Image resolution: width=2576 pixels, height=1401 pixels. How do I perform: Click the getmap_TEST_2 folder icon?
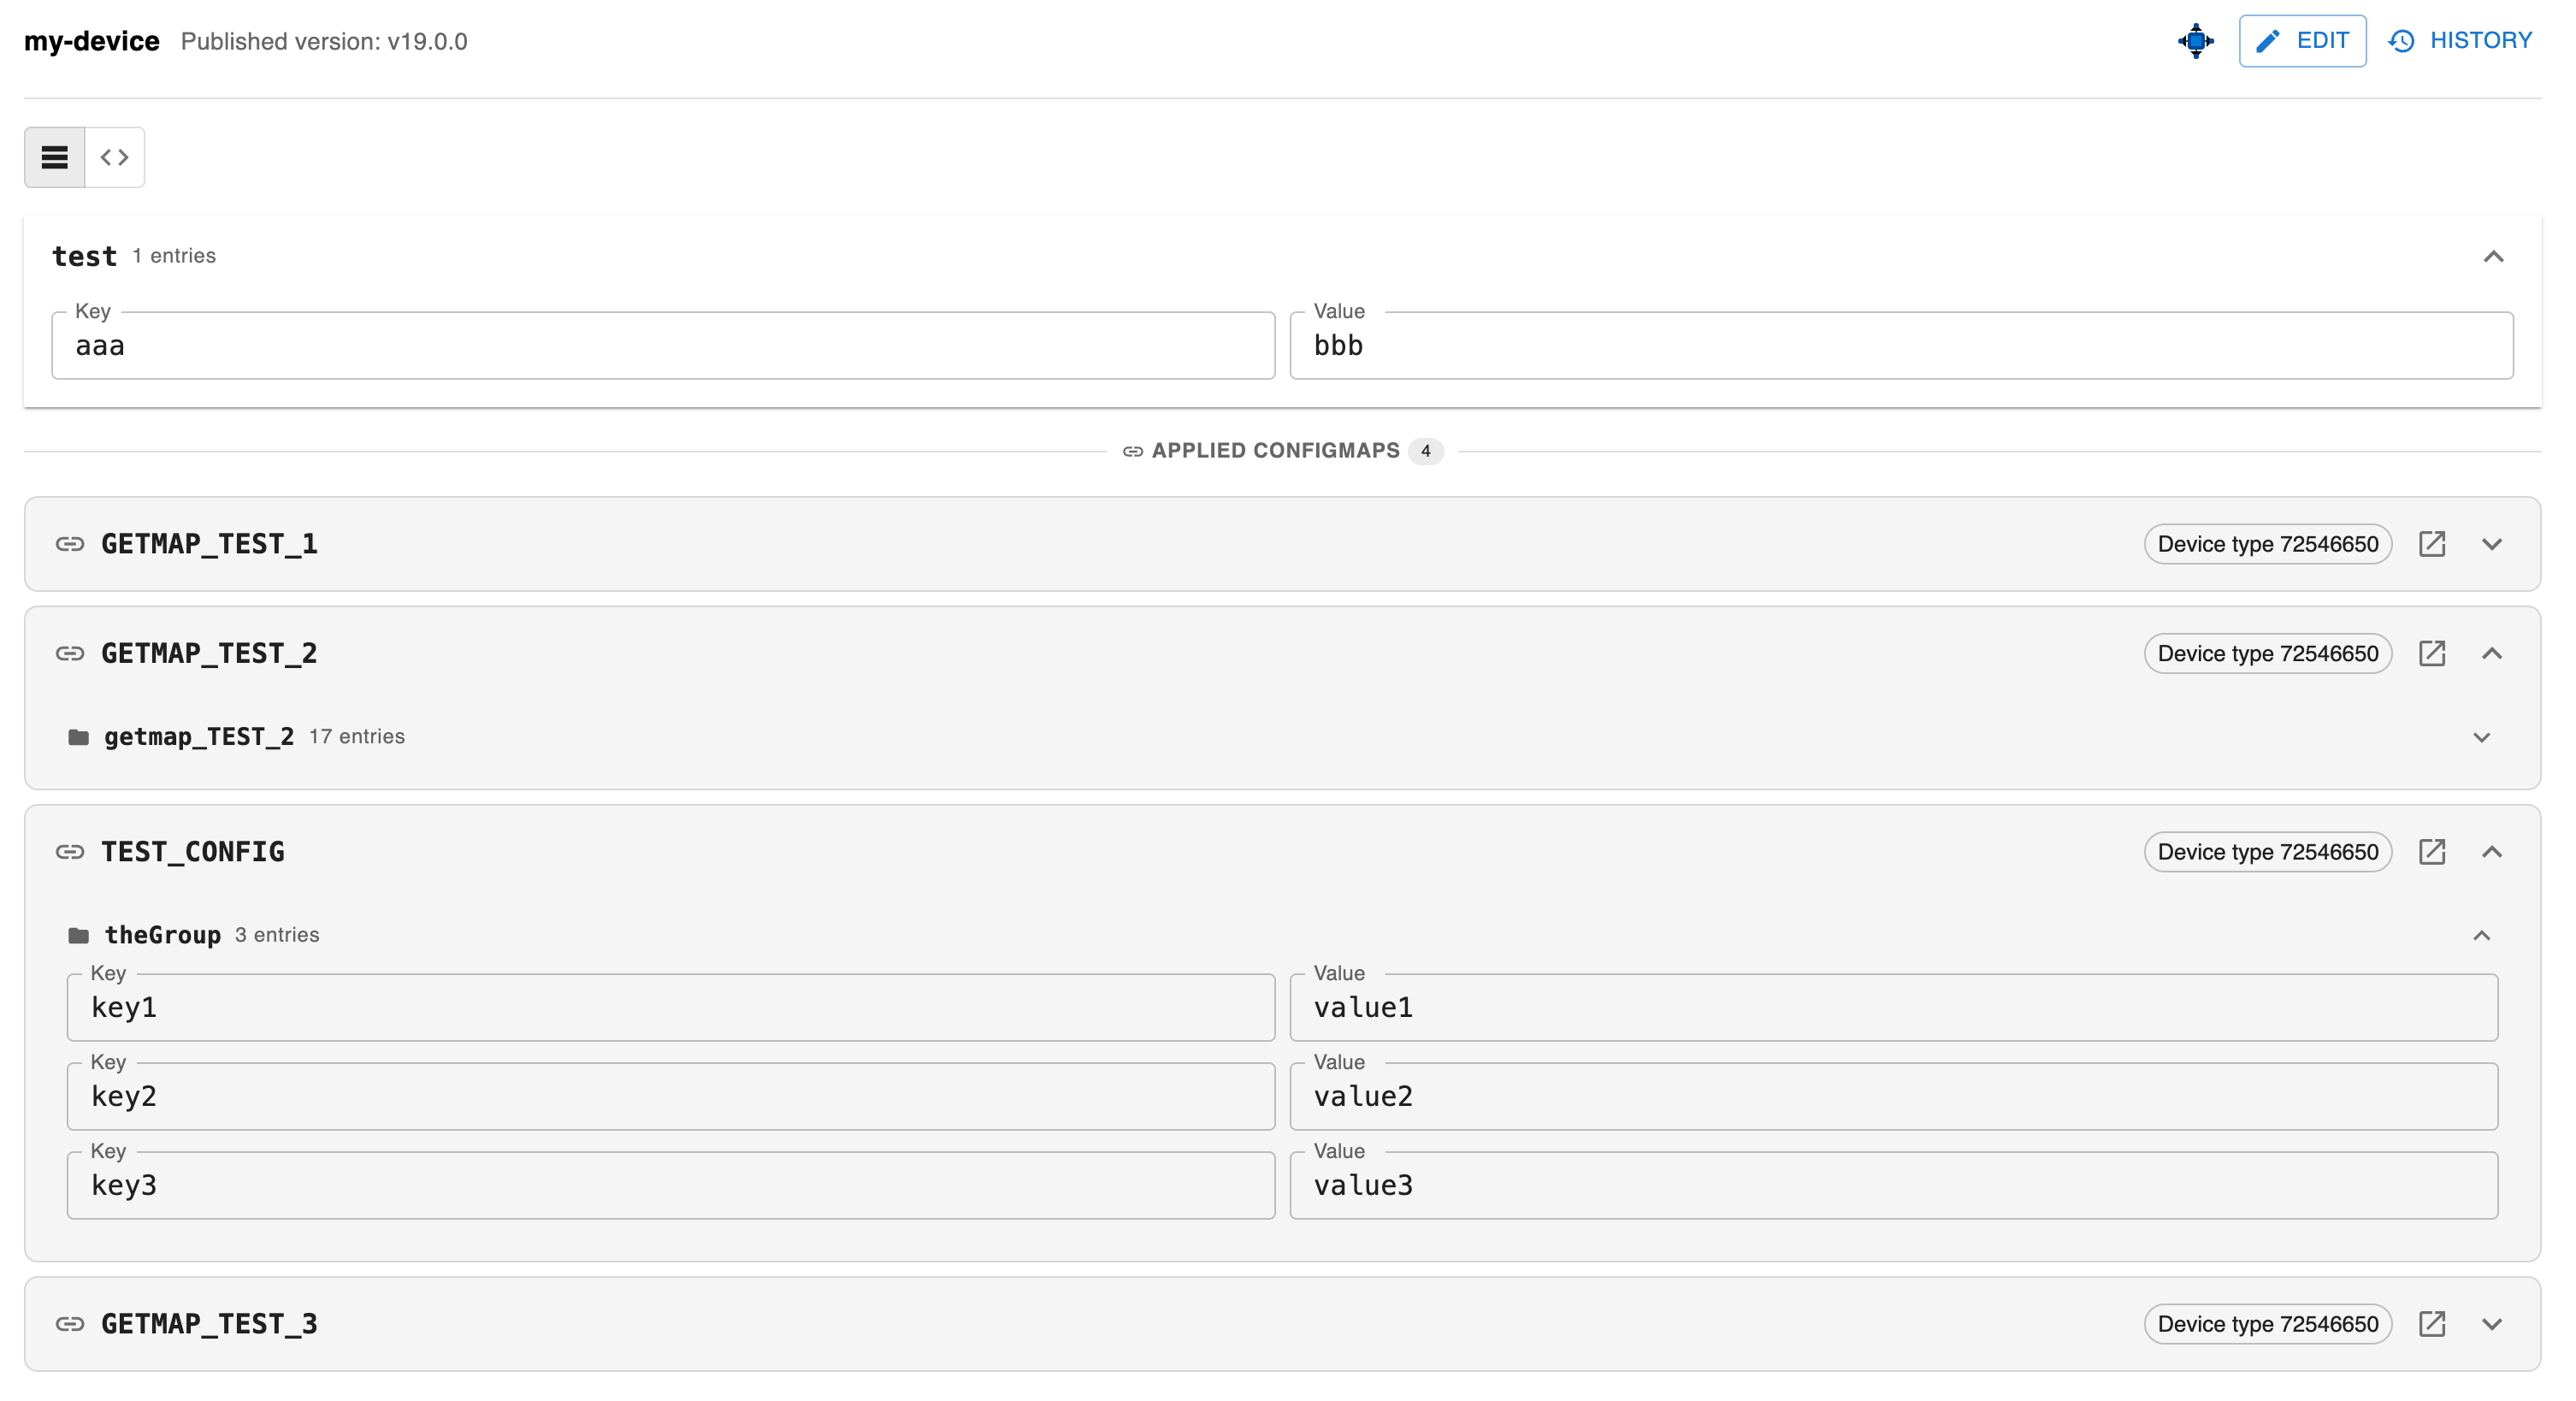click(79, 737)
